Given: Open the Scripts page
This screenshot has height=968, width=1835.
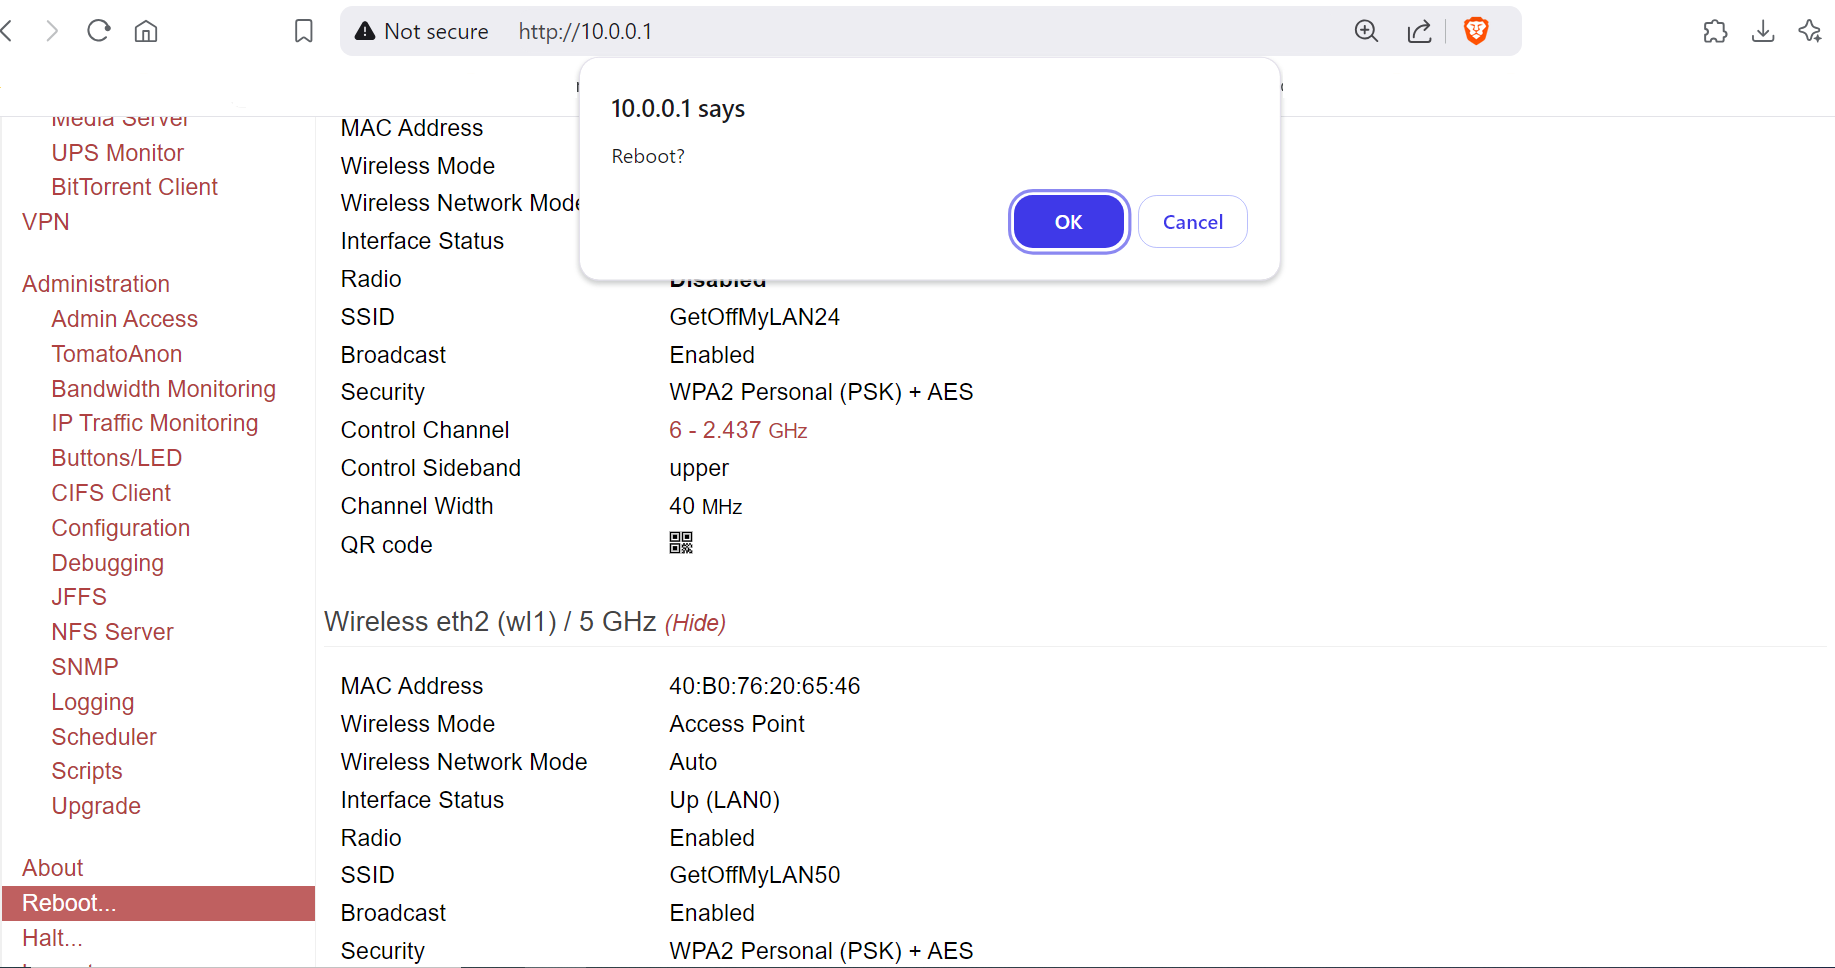Looking at the screenshot, I should click(87, 771).
